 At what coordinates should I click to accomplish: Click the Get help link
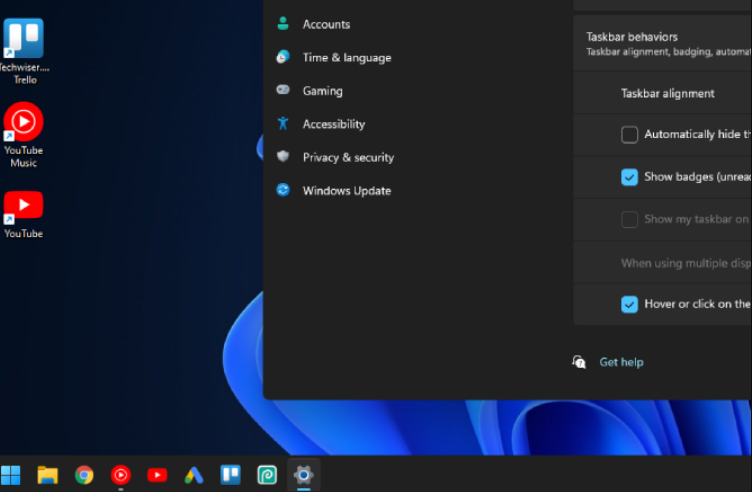(x=621, y=362)
